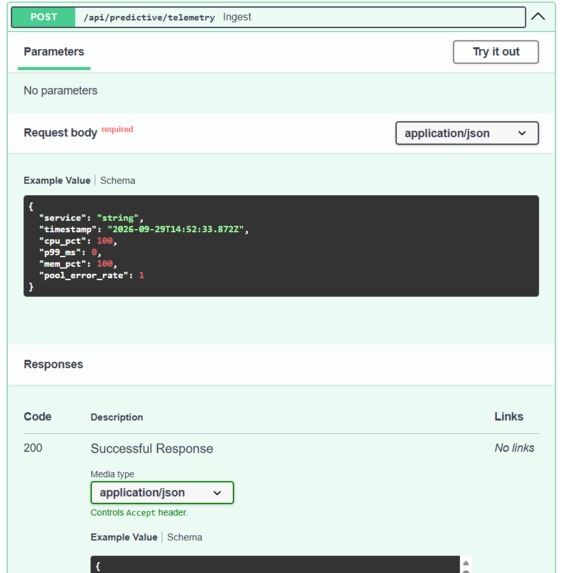Click the "Controls Accept header." note

pyautogui.click(x=139, y=513)
